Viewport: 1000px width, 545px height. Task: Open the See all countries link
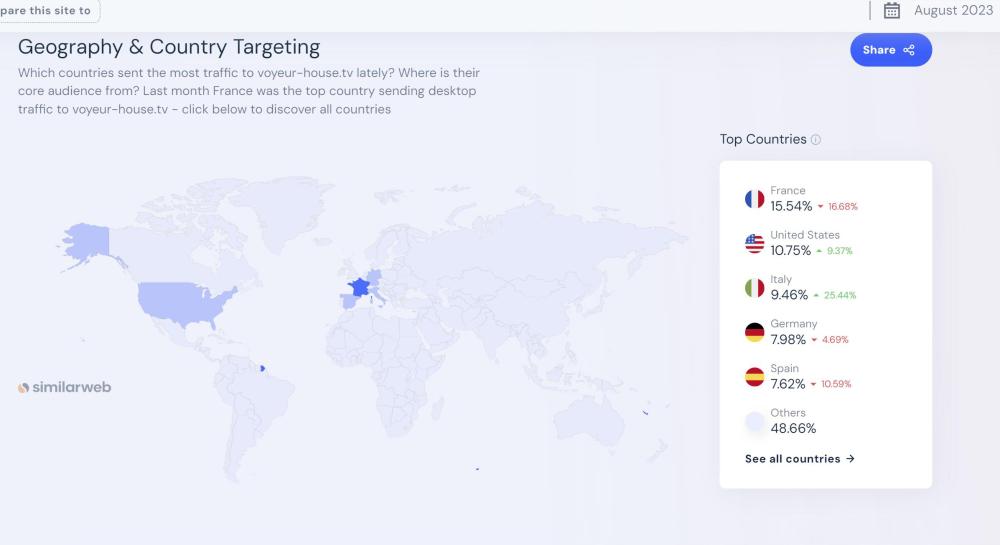(799, 459)
